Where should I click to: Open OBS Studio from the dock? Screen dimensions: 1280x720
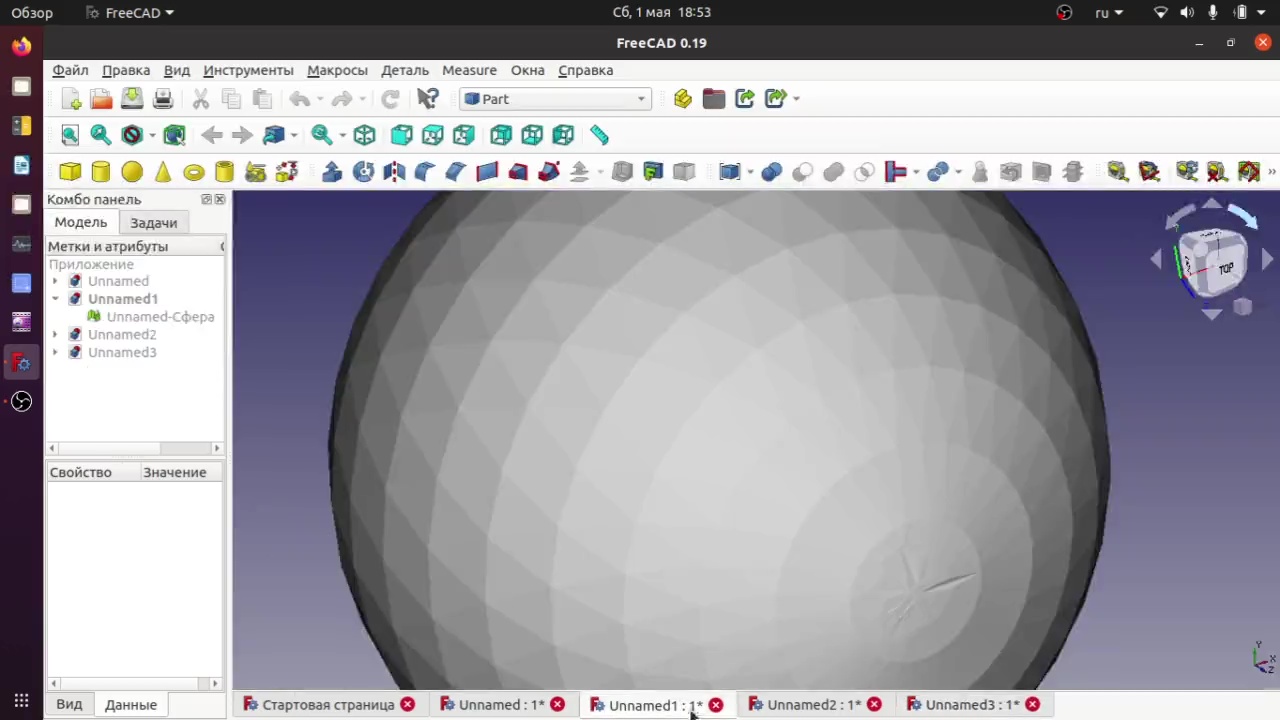[21, 401]
